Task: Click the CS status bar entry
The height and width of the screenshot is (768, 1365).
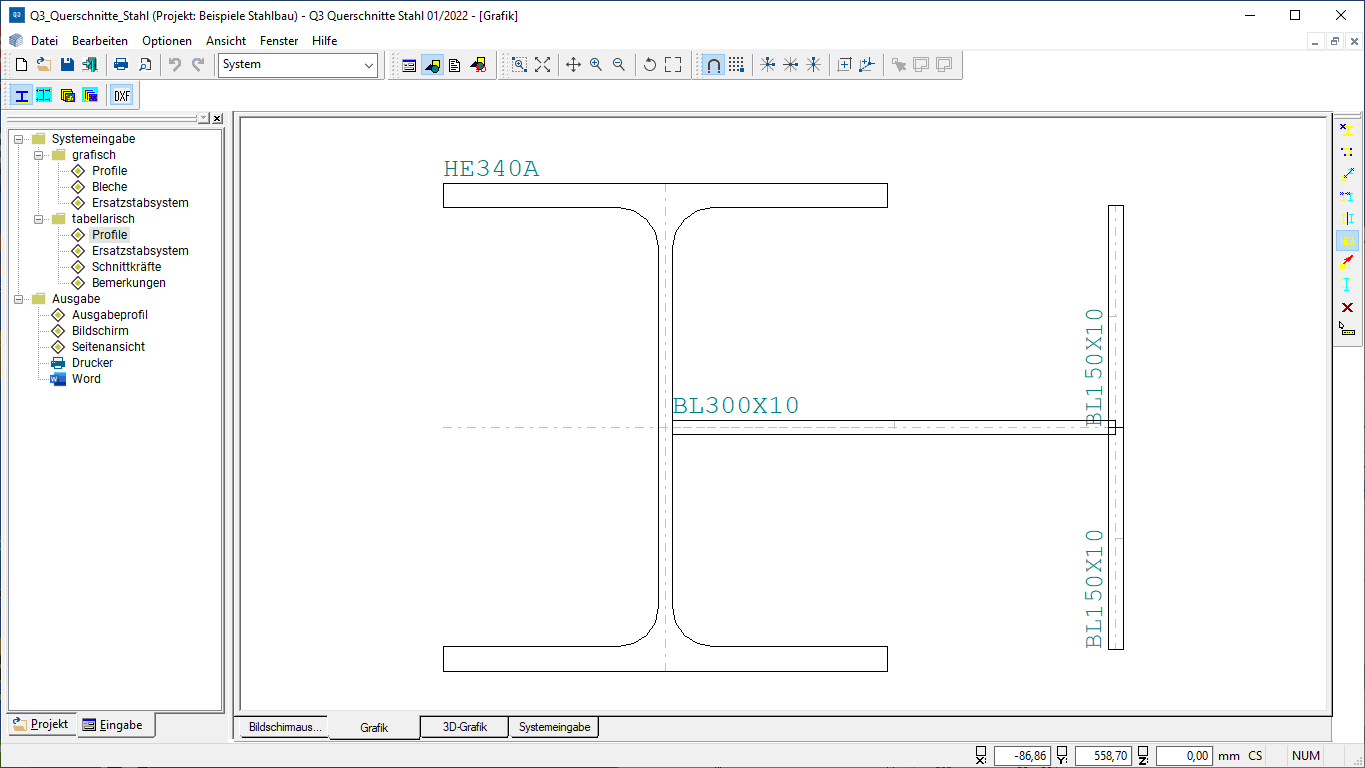Action: coord(1255,756)
